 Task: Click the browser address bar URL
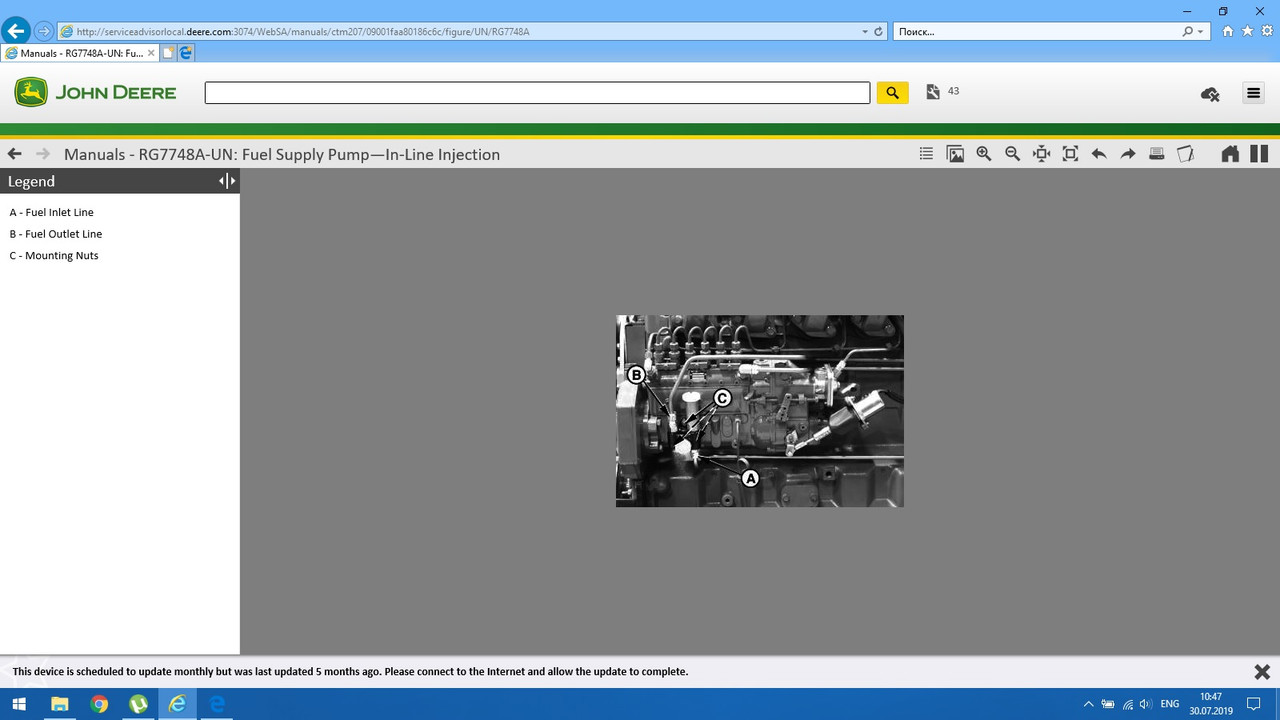point(303,32)
